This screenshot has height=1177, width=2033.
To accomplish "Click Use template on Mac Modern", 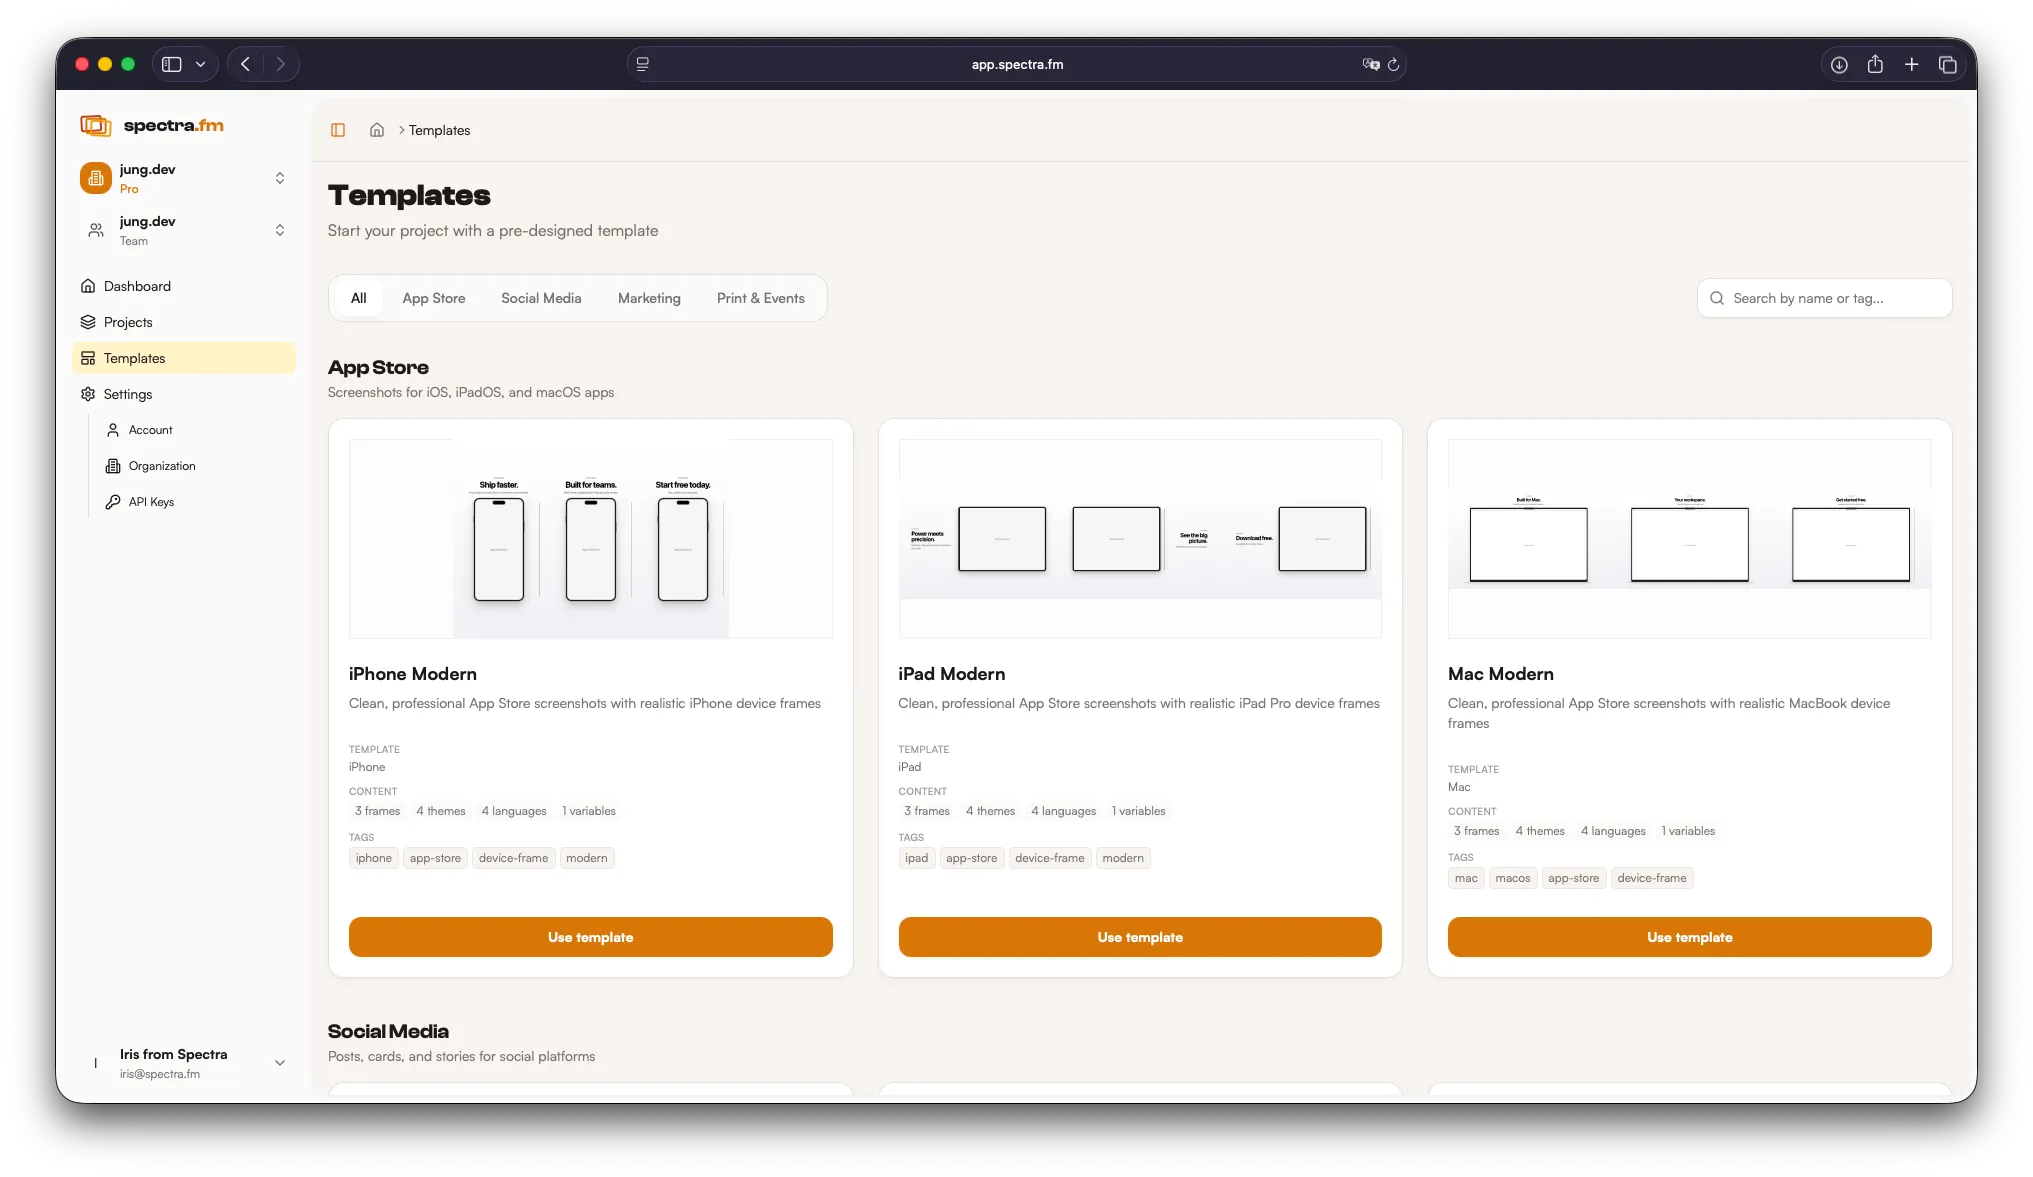I will (x=1688, y=937).
